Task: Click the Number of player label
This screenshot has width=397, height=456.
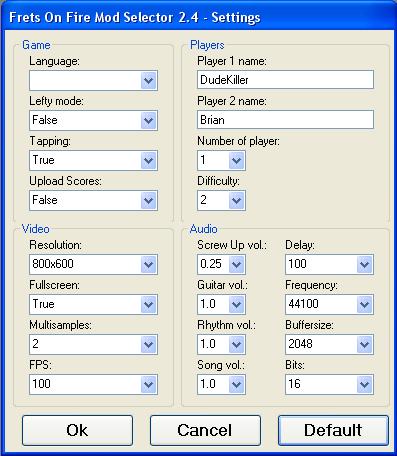Action: pos(238,141)
